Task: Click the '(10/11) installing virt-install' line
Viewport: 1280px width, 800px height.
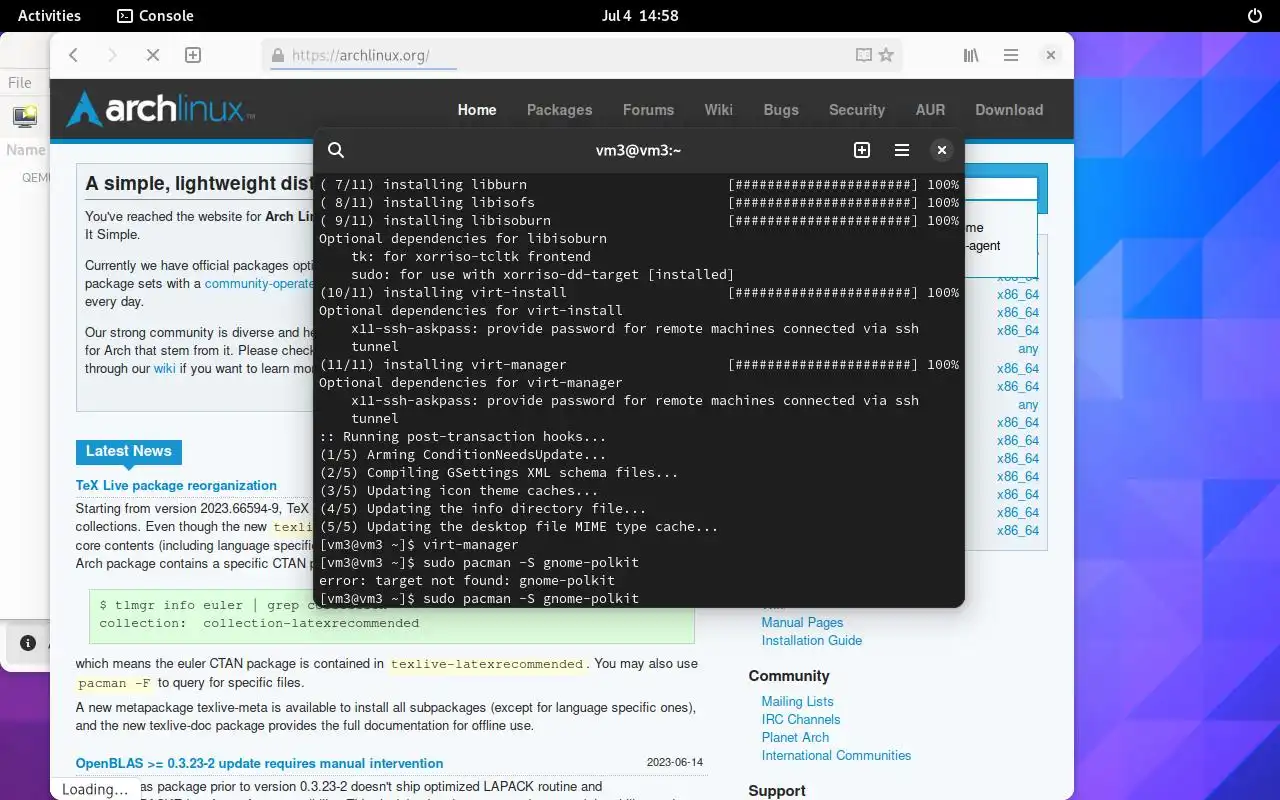Action: (639, 292)
